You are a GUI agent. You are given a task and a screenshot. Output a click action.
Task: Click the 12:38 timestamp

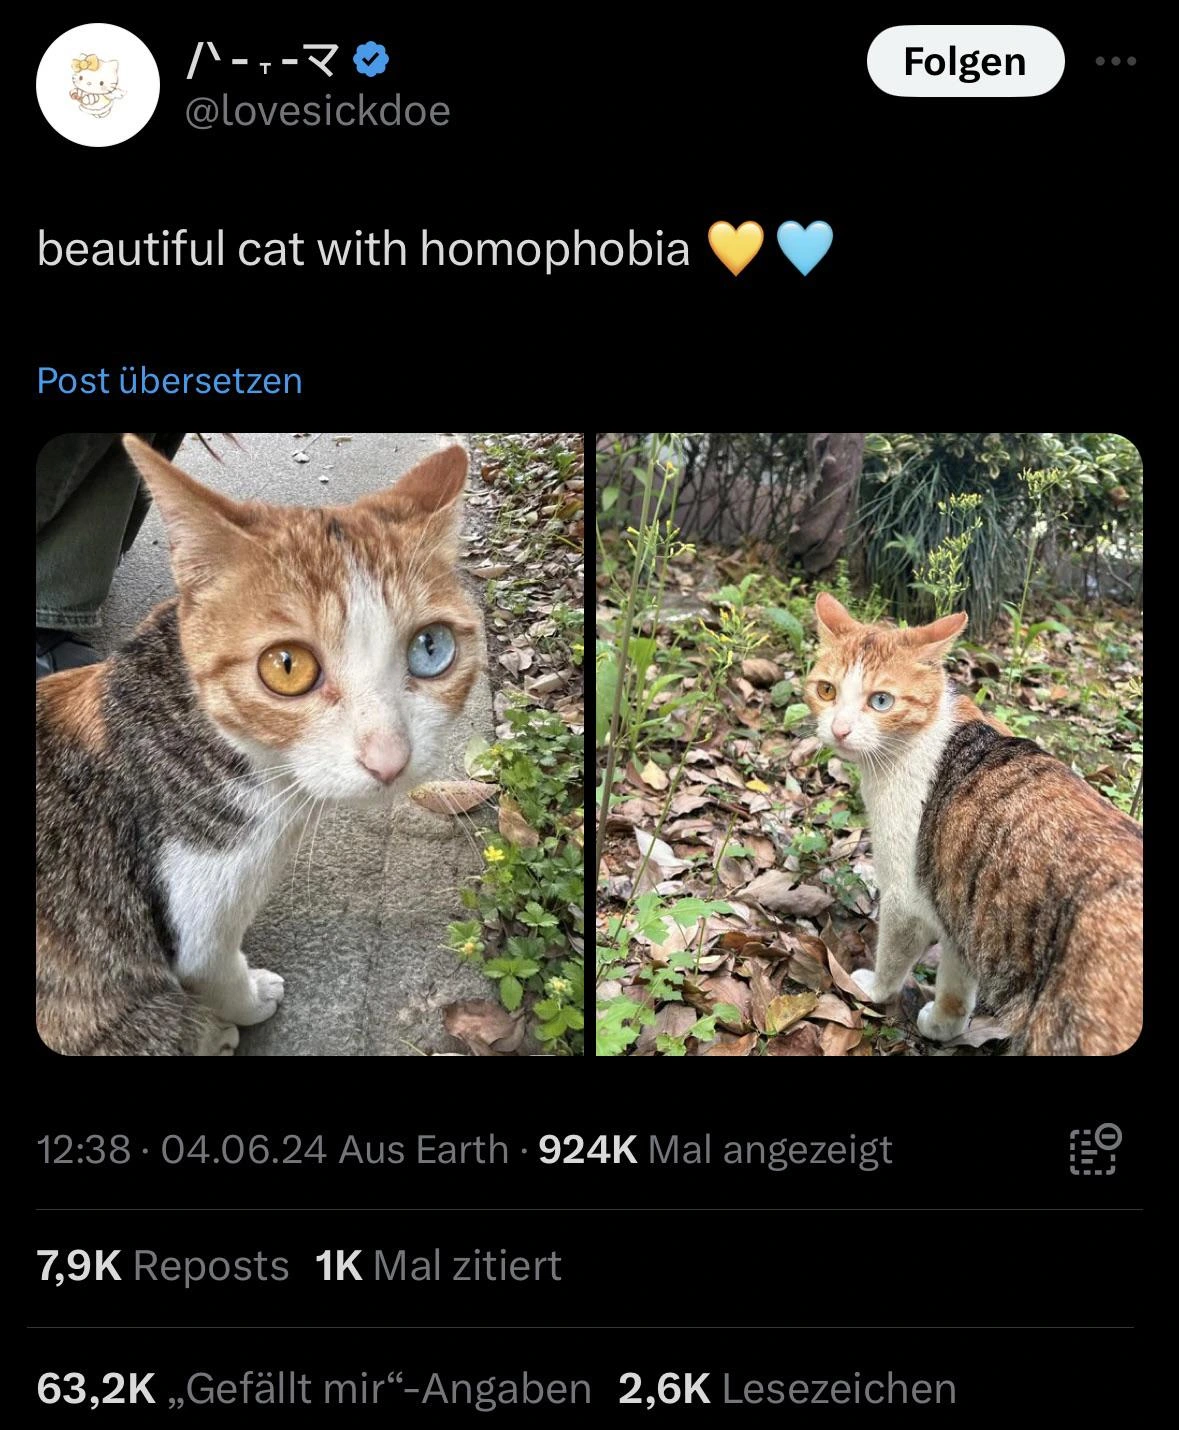[x=84, y=1150]
